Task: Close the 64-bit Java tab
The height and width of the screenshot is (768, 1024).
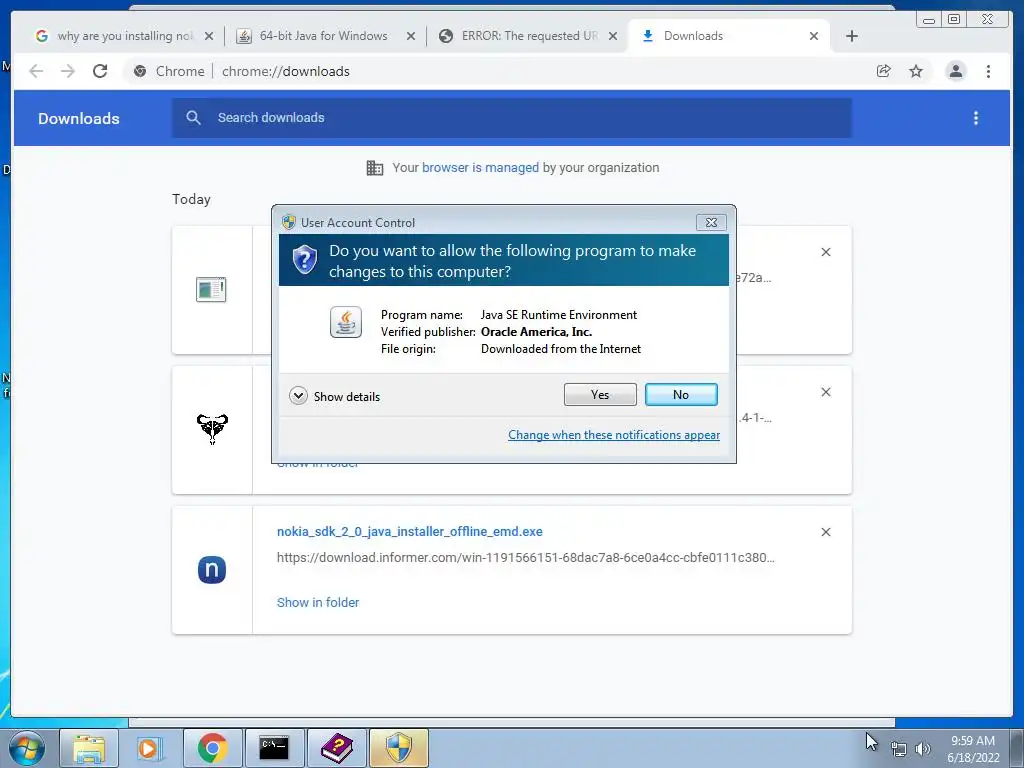Action: click(411, 36)
